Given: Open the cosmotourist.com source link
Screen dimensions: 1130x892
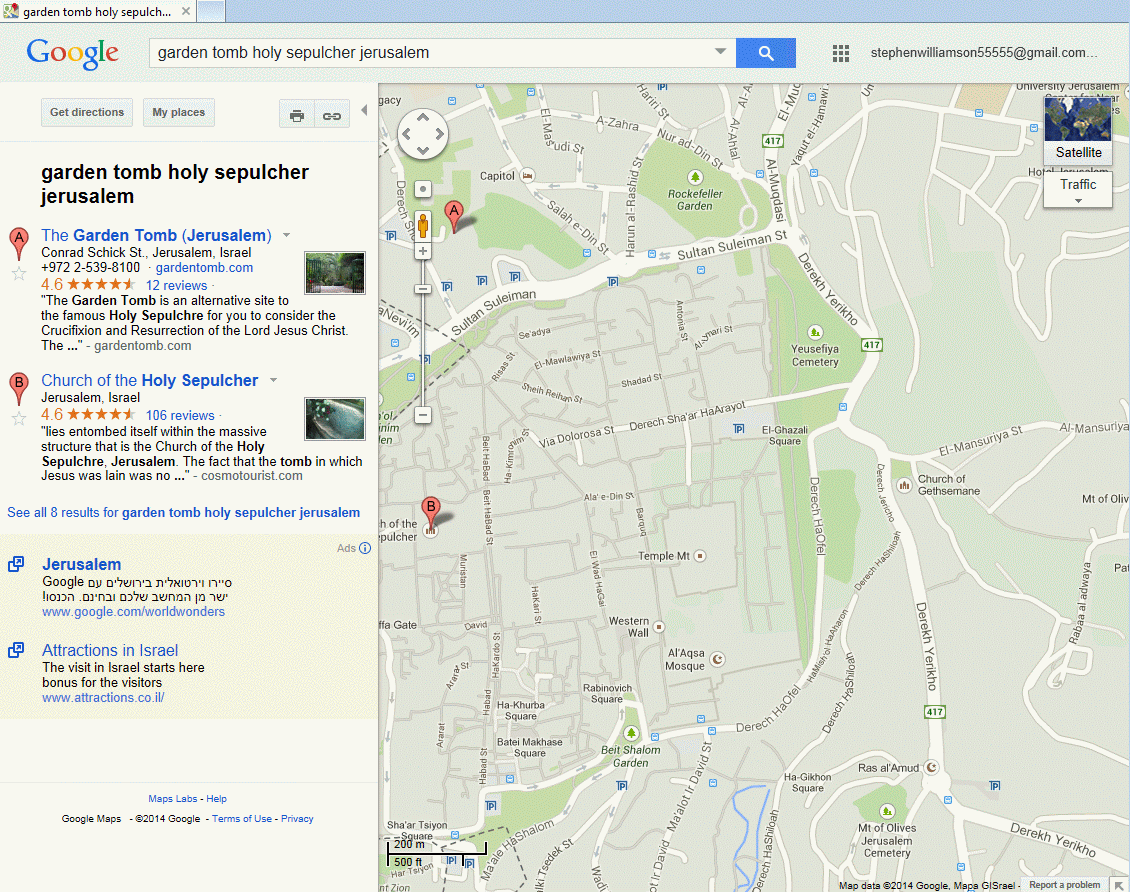Looking at the screenshot, I should 252,476.
